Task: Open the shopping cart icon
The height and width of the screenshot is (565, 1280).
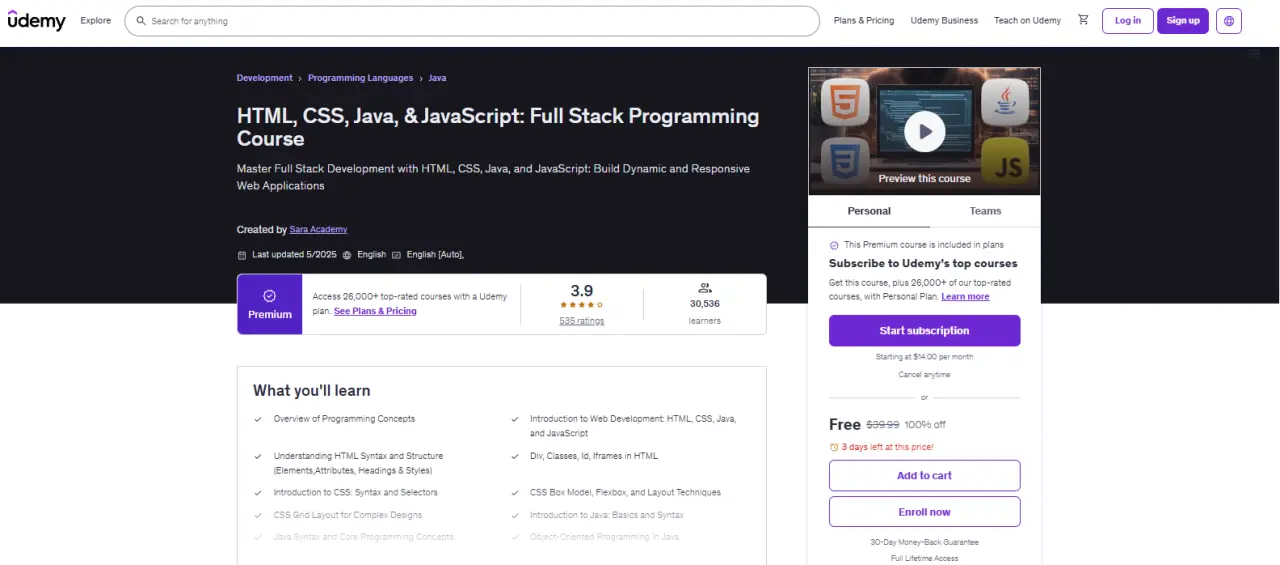Action: pos(1083,20)
